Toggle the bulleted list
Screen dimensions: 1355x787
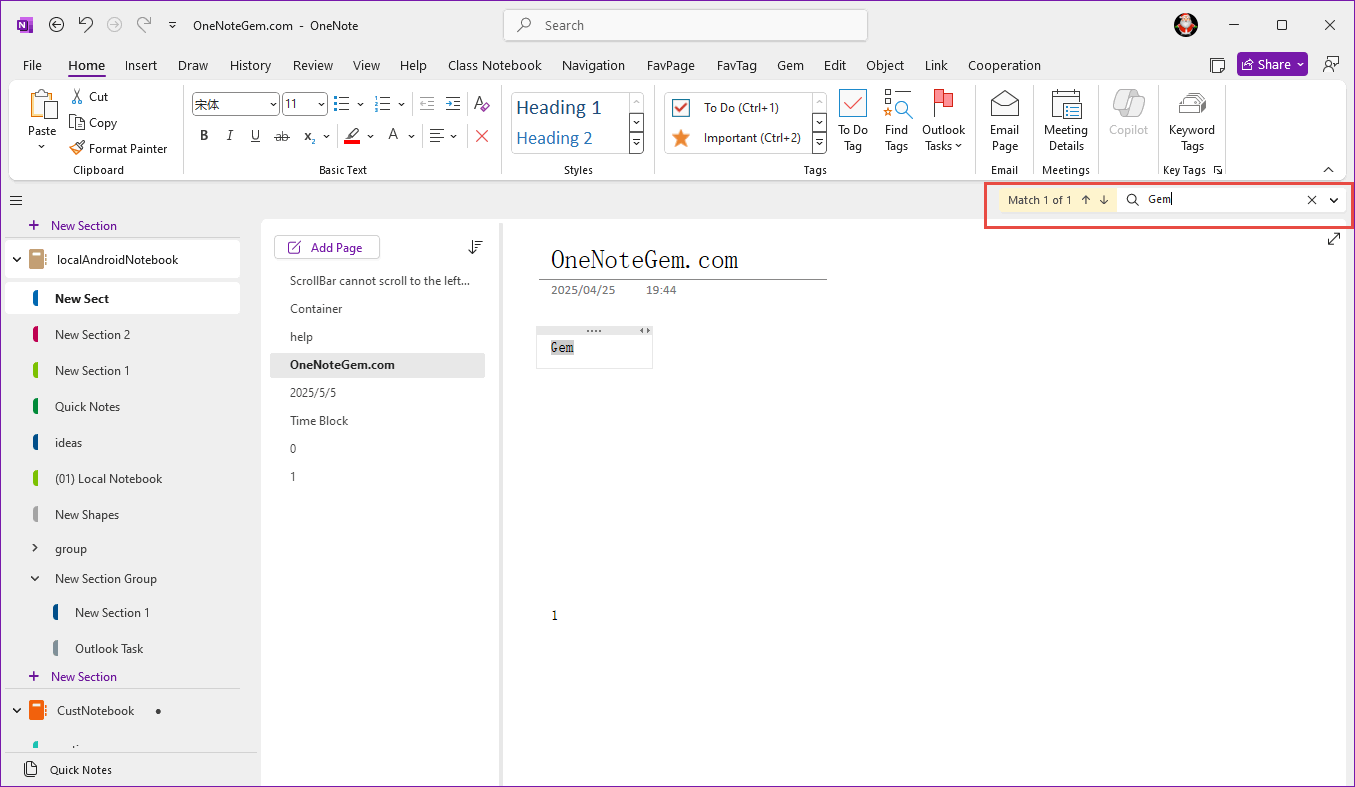341,104
